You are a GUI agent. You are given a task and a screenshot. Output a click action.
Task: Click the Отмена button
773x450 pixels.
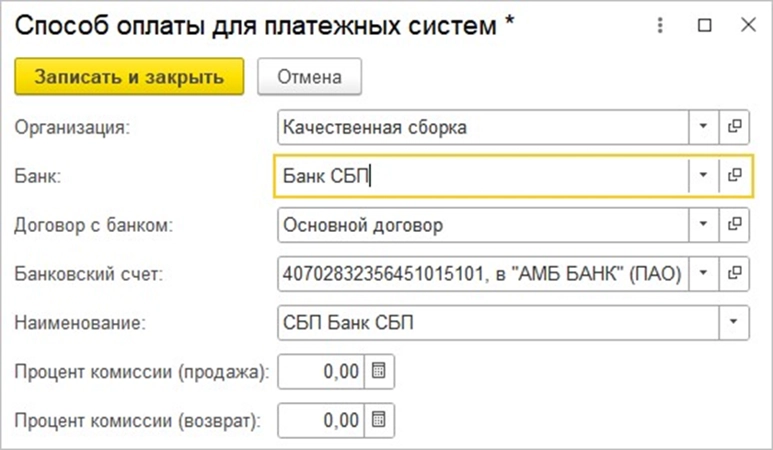pos(309,76)
